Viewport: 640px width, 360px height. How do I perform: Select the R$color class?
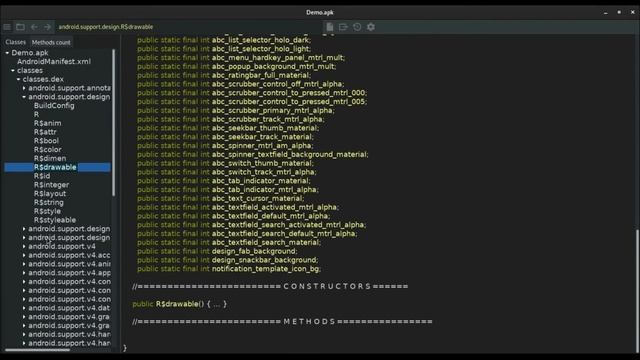coord(48,149)
